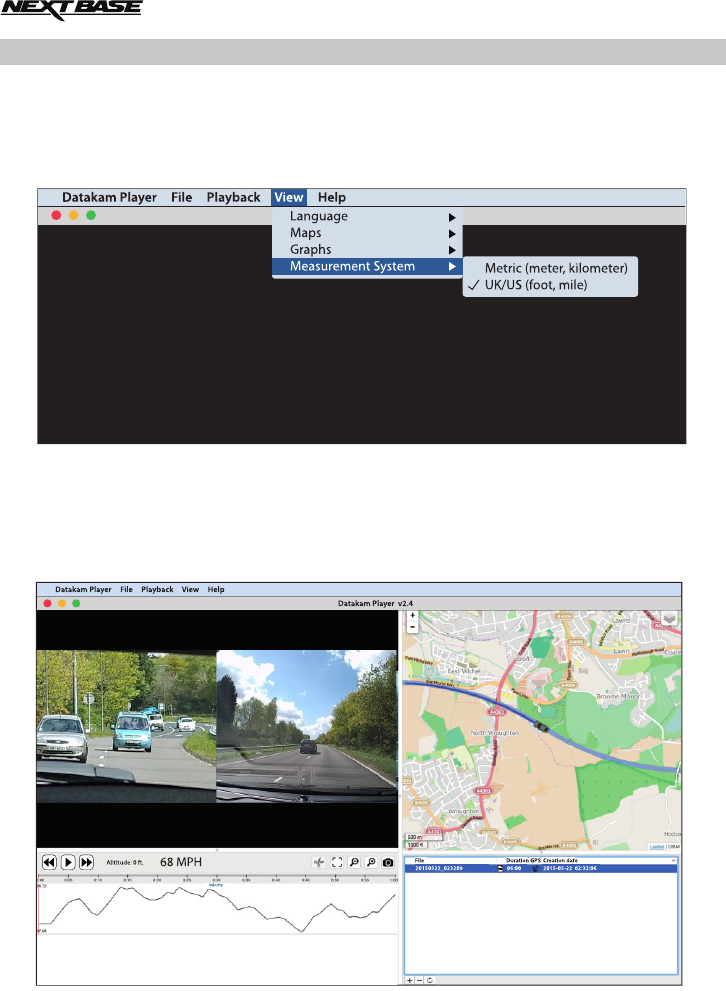The height and width of the screenshot is (991, 726).
Task: Open the File menu in the window with open View menu
Action: (181, 197)
